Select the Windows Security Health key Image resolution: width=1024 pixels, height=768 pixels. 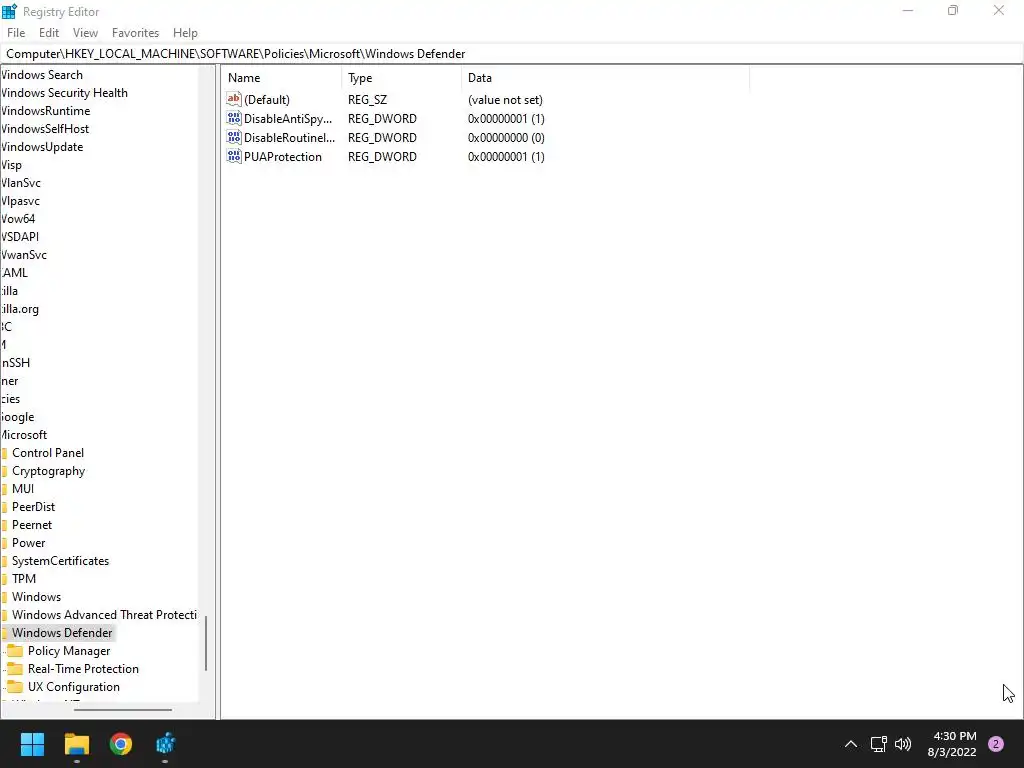pyautogui.click(x=64, y=93)
